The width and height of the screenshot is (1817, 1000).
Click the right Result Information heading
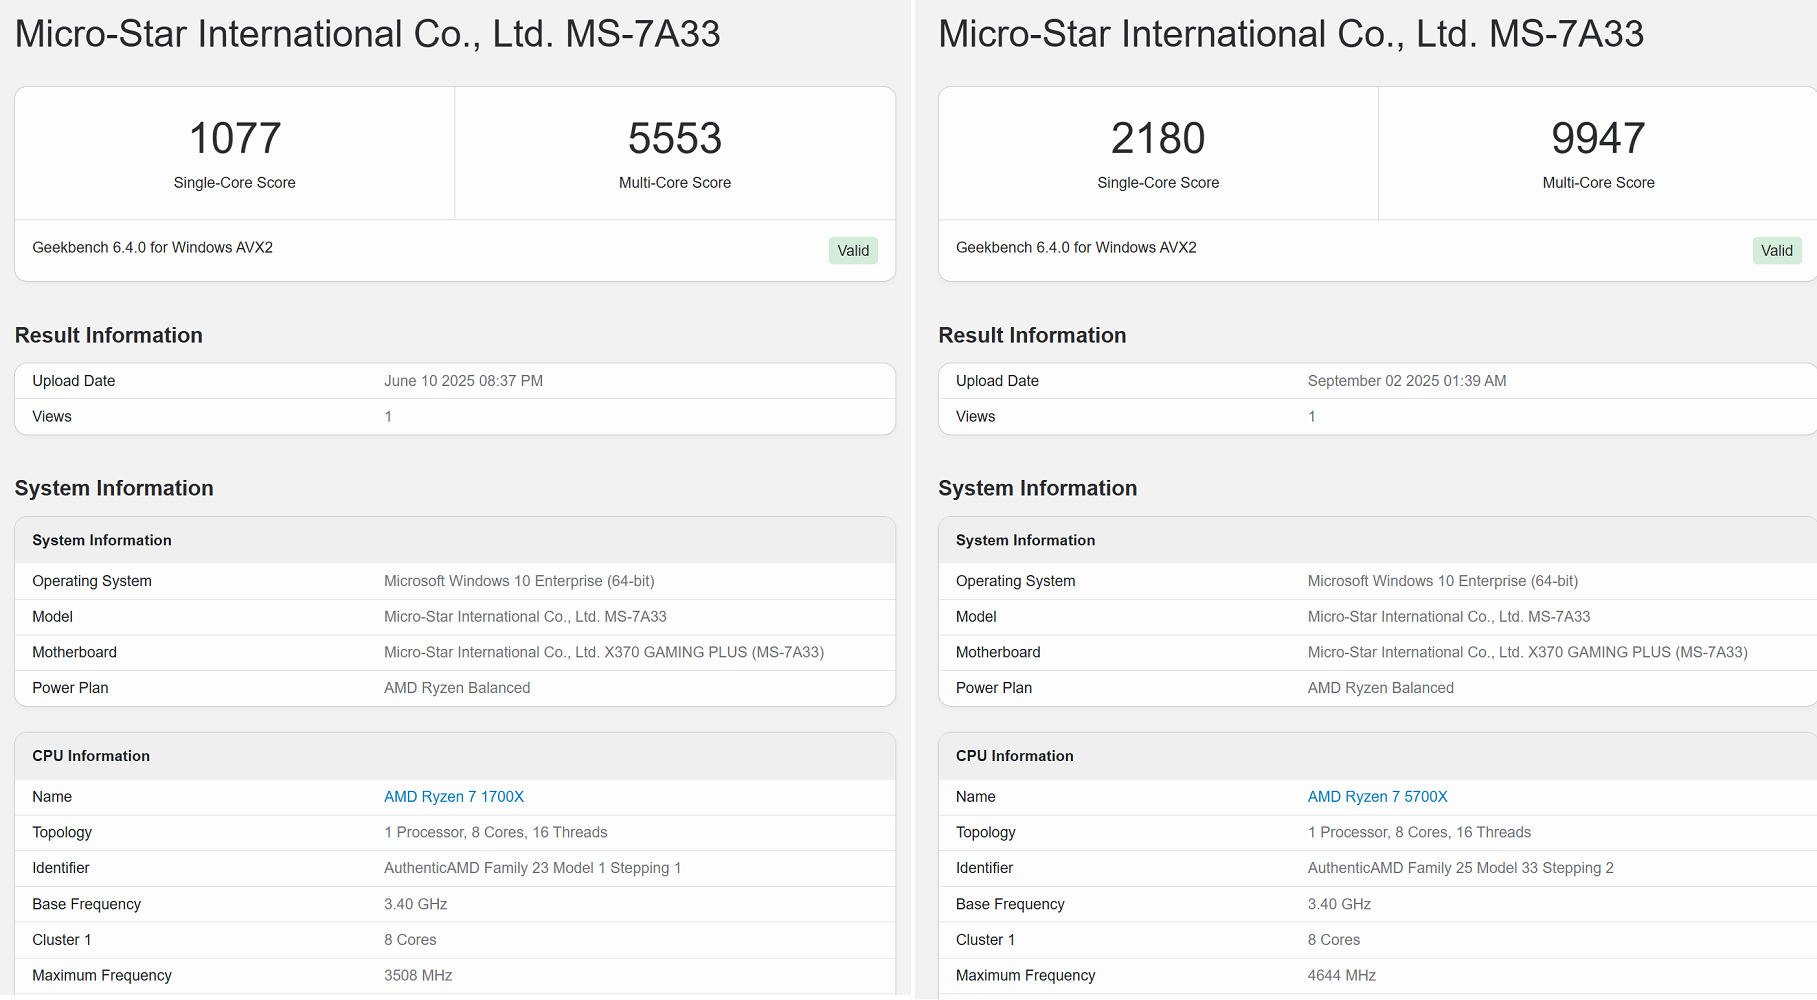pos(1032,335)
